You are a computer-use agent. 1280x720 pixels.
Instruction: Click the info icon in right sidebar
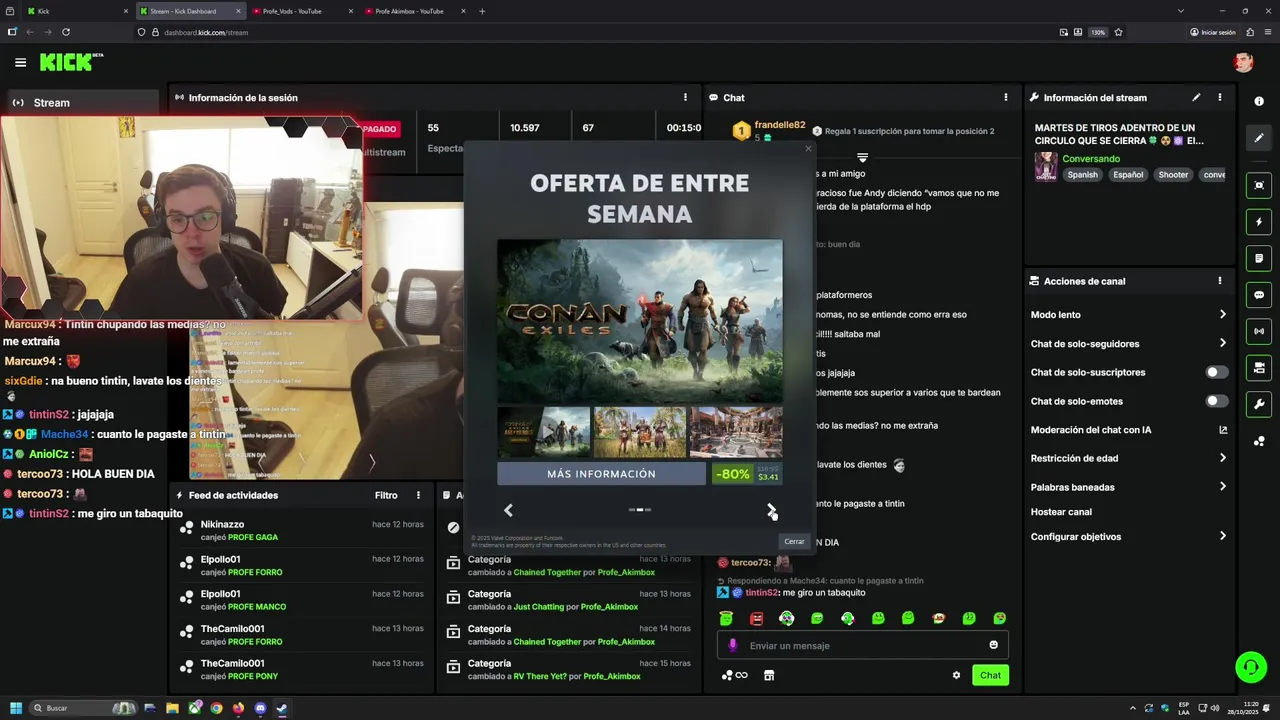(1259, 101)
